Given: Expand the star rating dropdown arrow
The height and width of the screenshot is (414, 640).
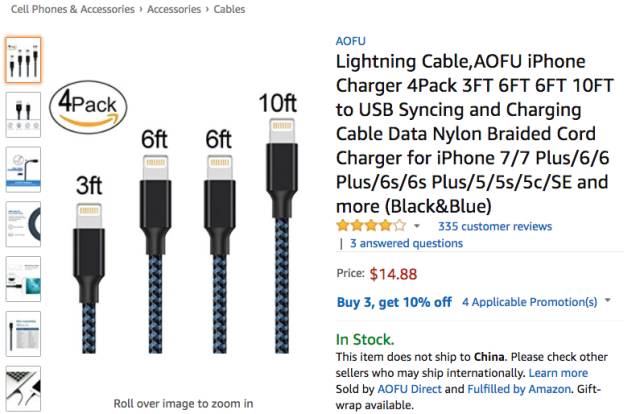Looking at the screenshot, I should (417, 227).
